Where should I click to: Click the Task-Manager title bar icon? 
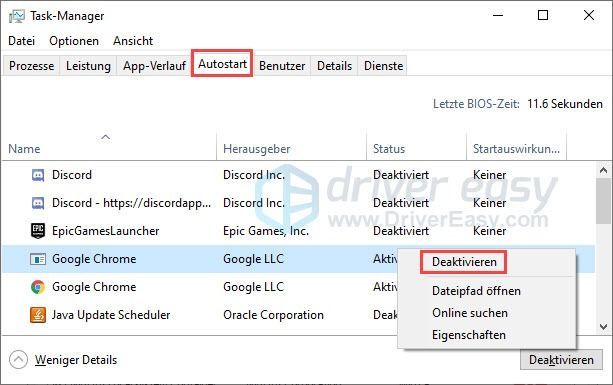click(16, 16)
